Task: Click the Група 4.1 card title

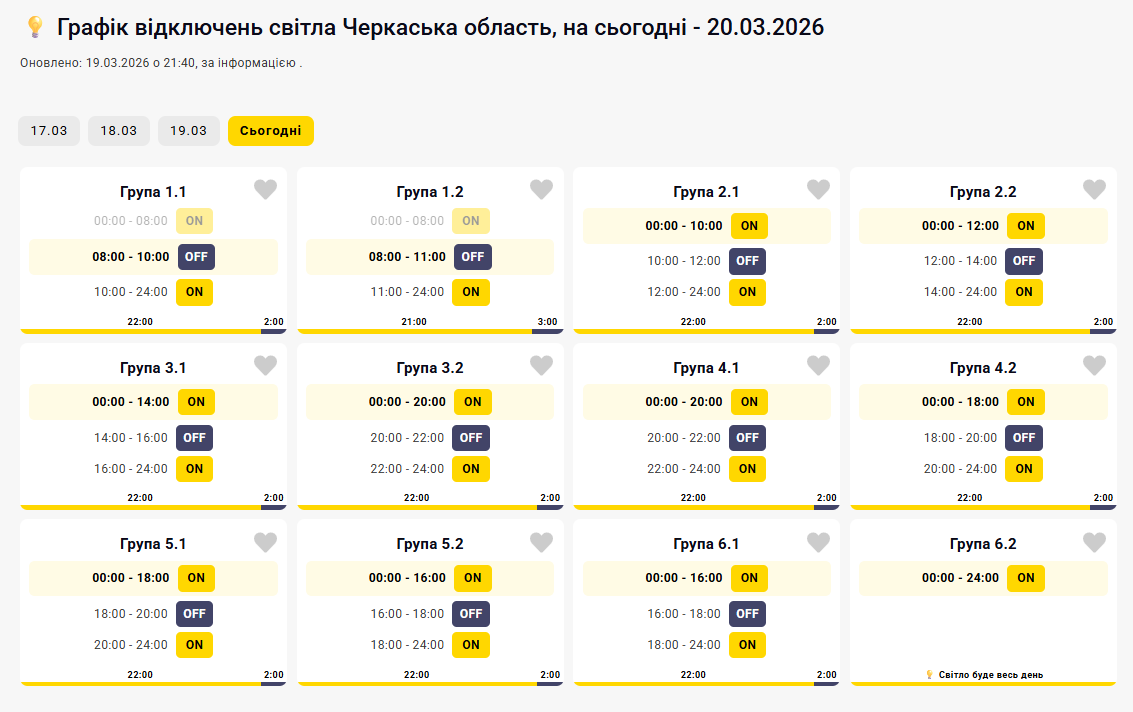Action: point(706,368)
